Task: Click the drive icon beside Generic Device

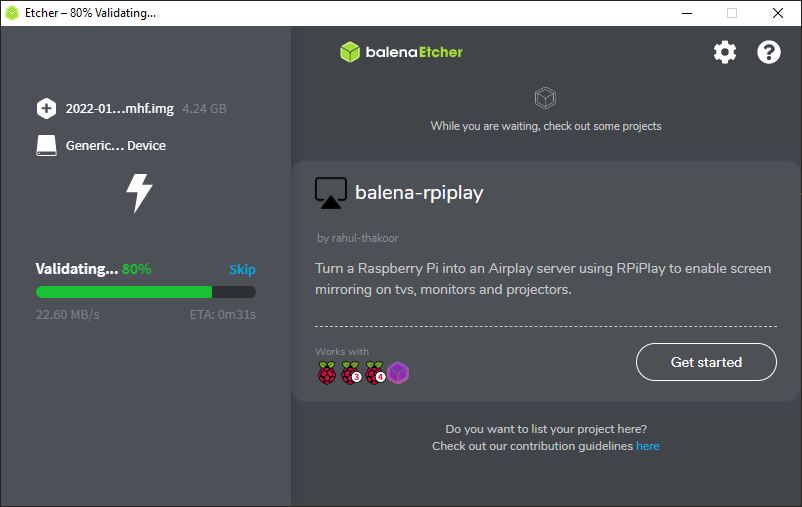Action: pos(47,145)
